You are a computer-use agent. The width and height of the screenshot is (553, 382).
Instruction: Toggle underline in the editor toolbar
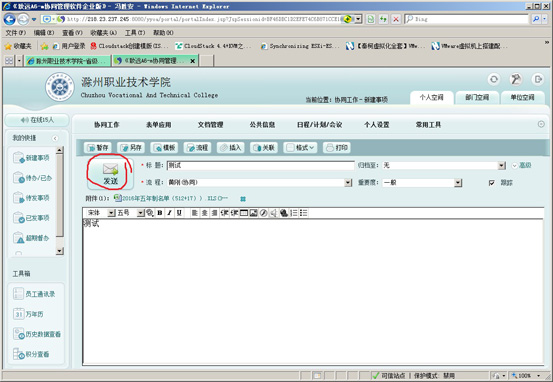pos(179,213)
